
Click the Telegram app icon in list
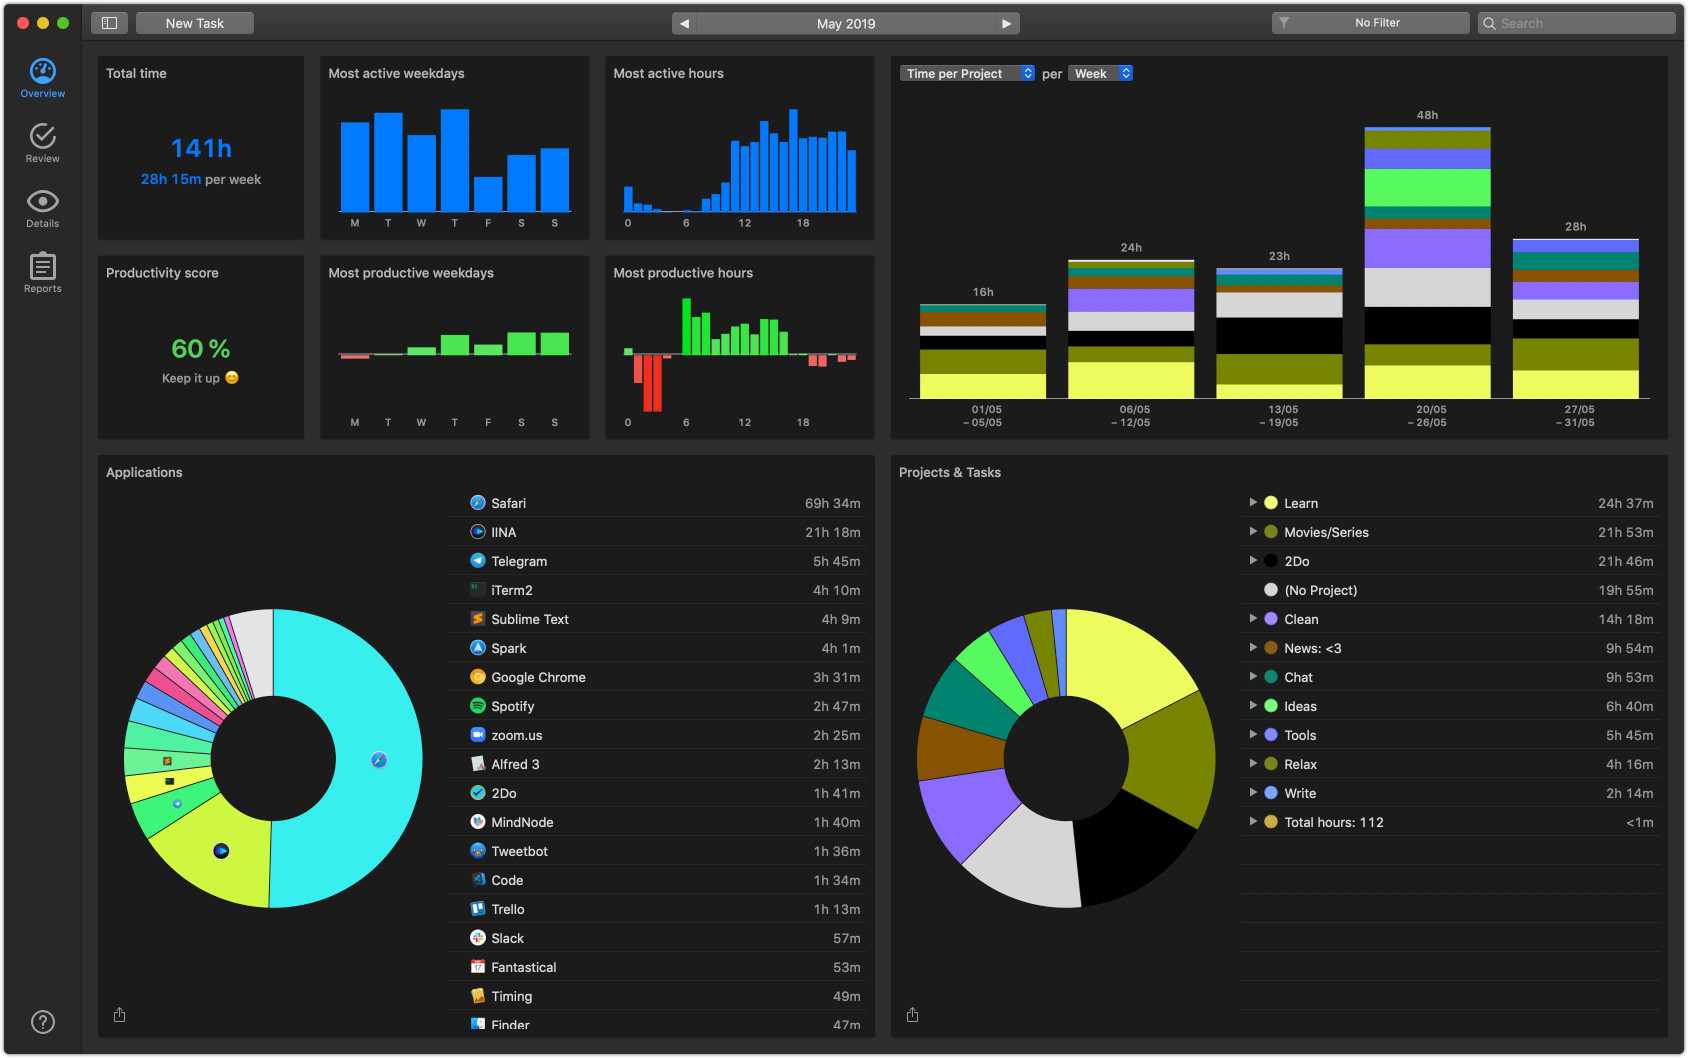[x=478, y=561]
